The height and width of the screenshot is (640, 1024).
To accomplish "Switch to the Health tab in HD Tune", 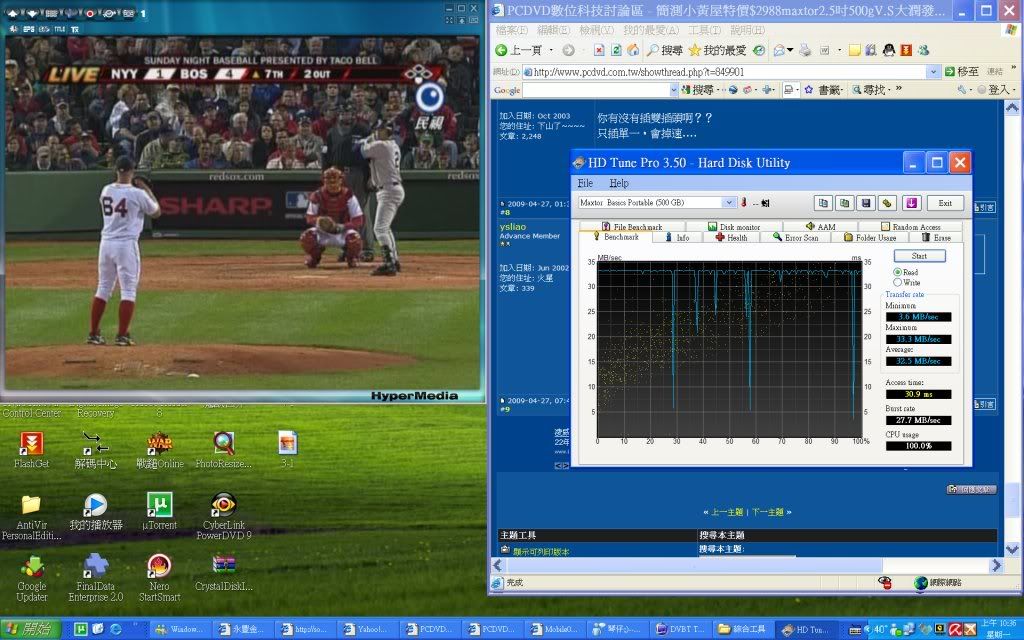I will (731, 237).
